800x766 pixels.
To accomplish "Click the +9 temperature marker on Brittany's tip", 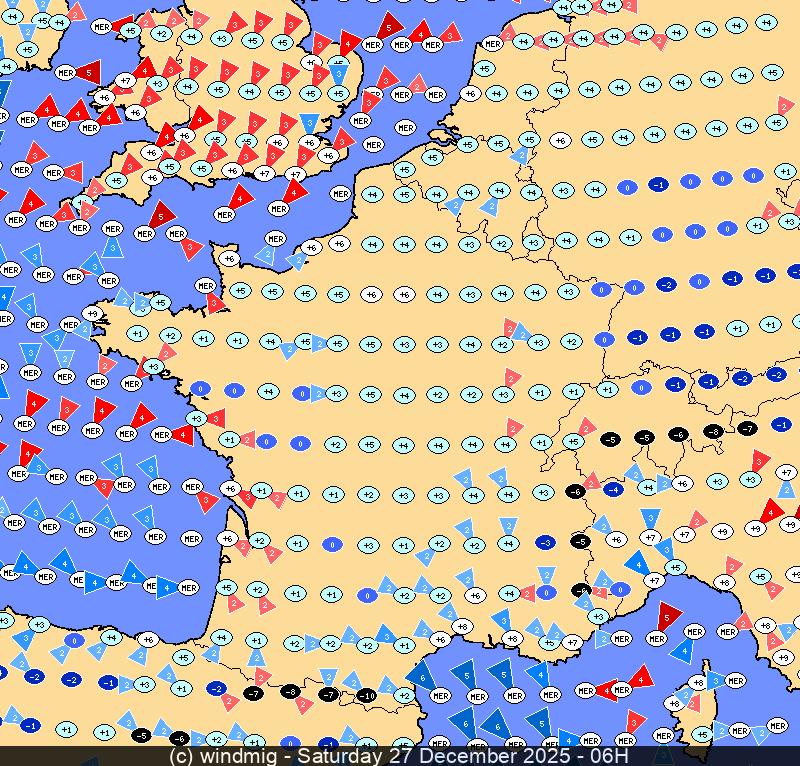I will click(93, 314).
